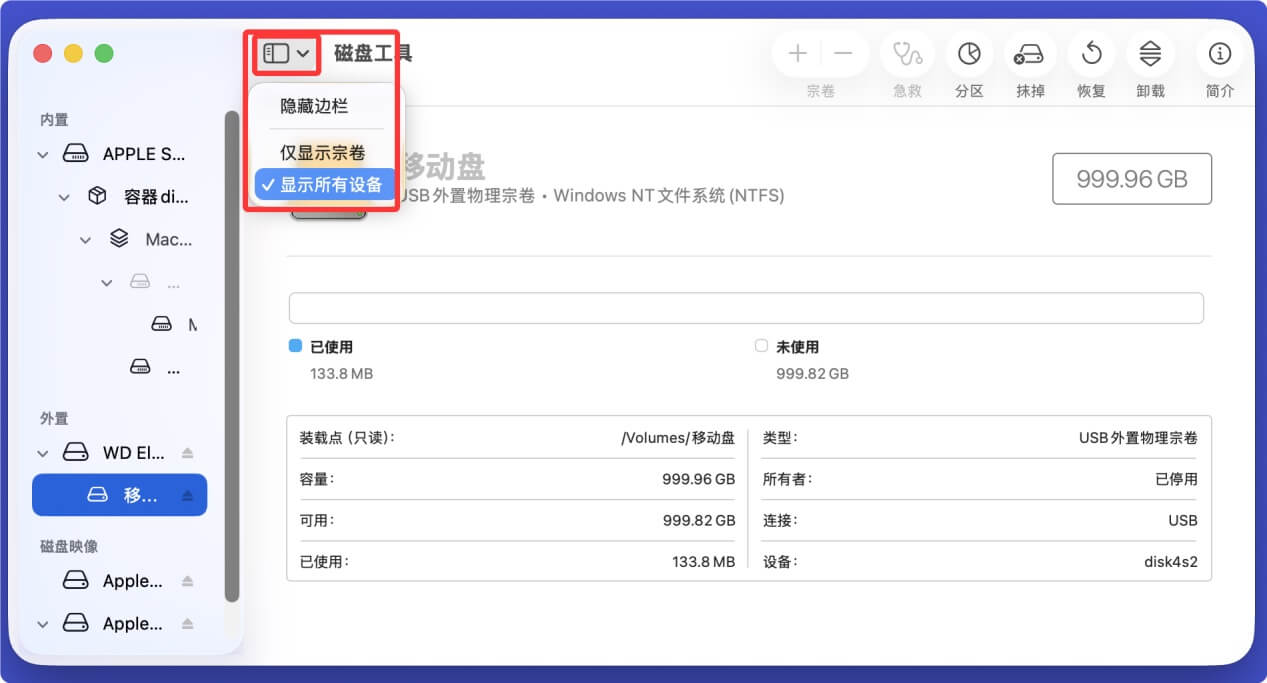Click the add volume plus icon under 宗卷
Viewport: 1267px width, 683px height.
798,54
